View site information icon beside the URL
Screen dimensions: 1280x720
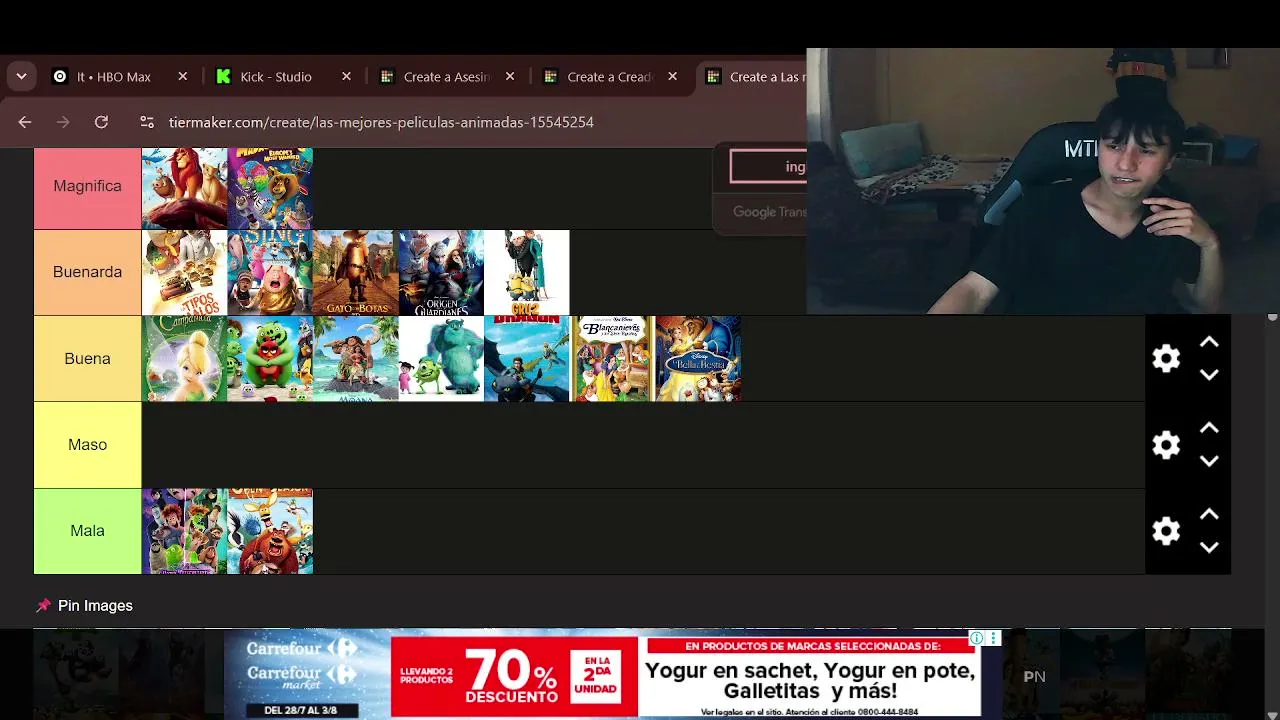click(147, 122)
